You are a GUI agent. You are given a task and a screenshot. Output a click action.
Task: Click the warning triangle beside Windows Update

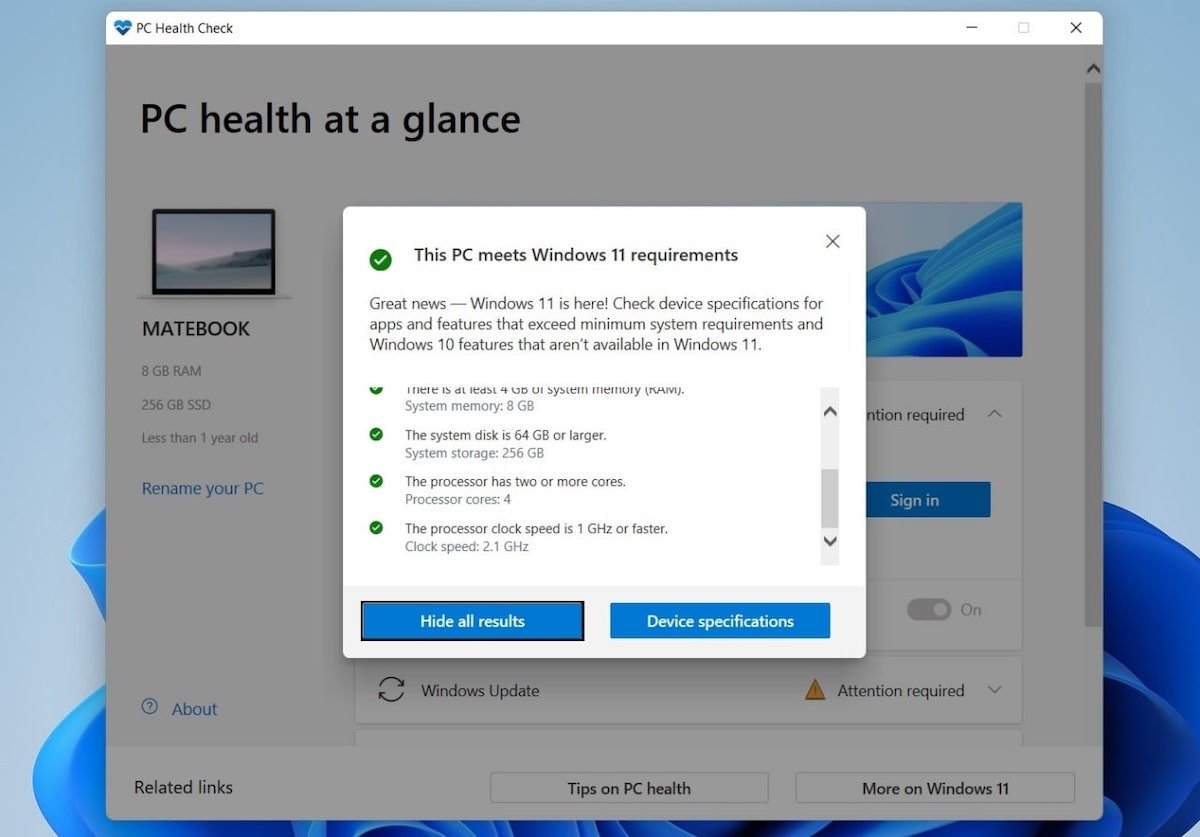click(x=815, y=690)
